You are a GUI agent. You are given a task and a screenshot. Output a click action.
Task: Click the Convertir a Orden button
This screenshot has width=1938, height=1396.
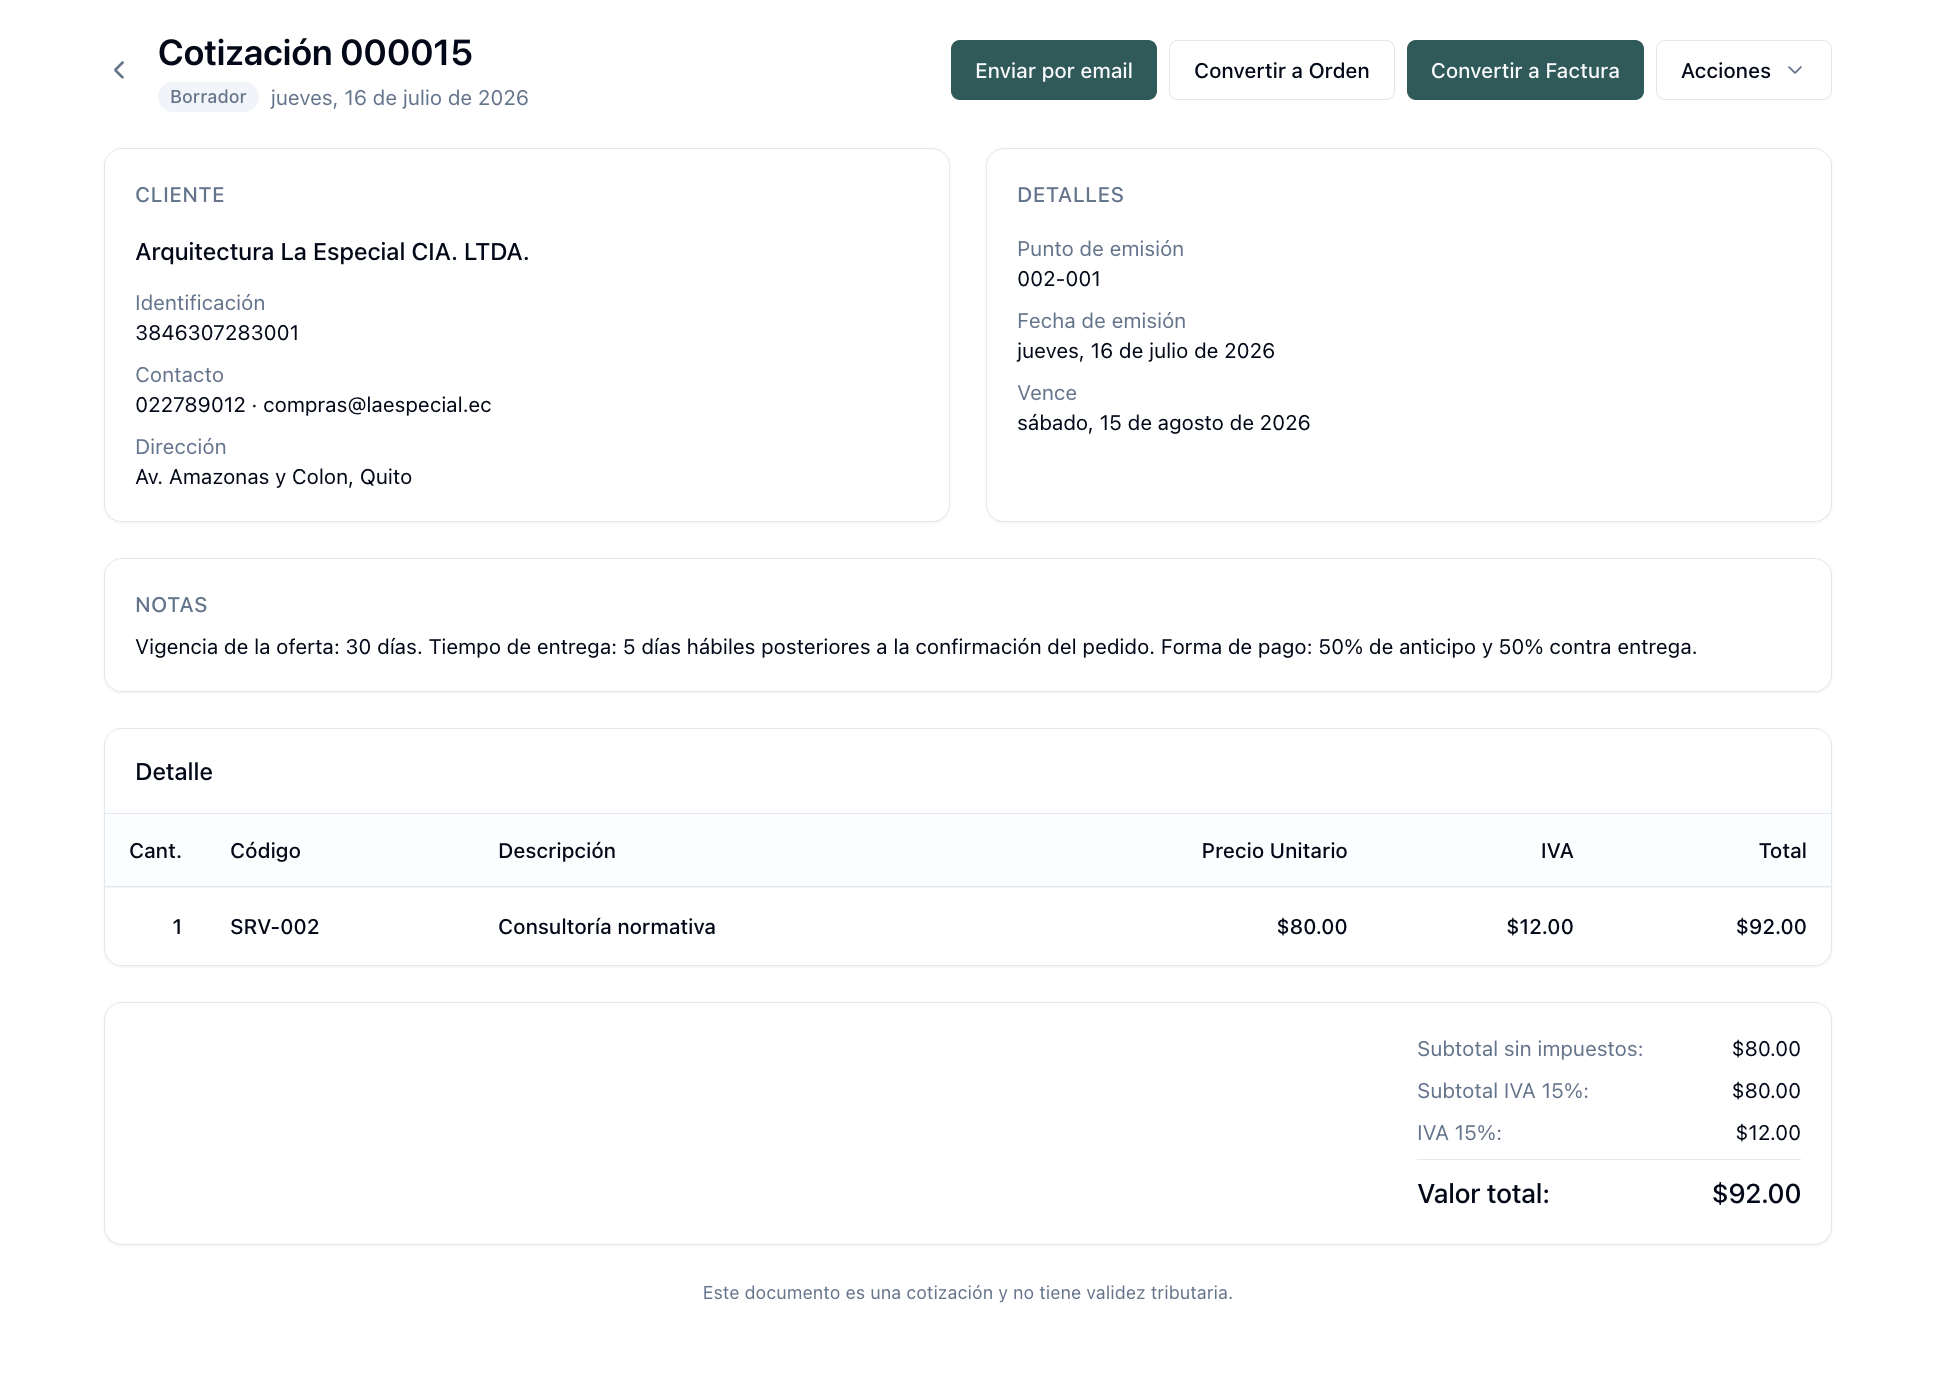pos(1281,70)
